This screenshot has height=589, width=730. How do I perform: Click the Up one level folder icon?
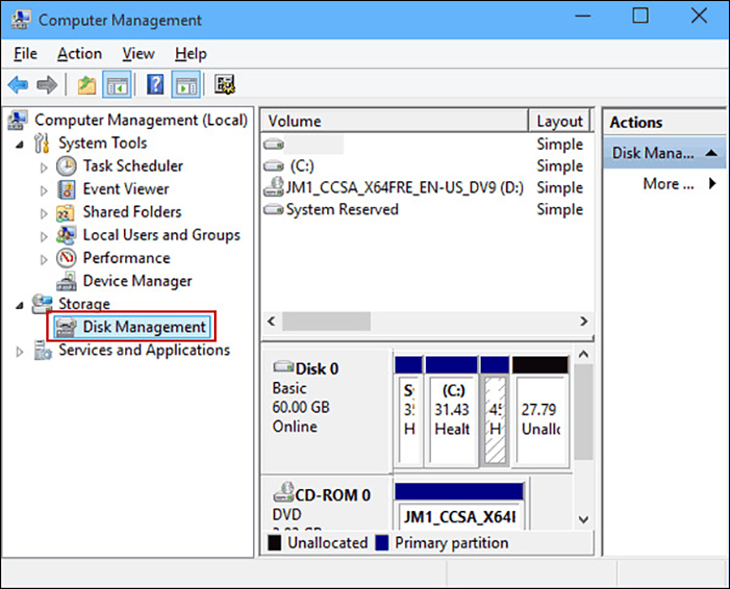(87, 85)
